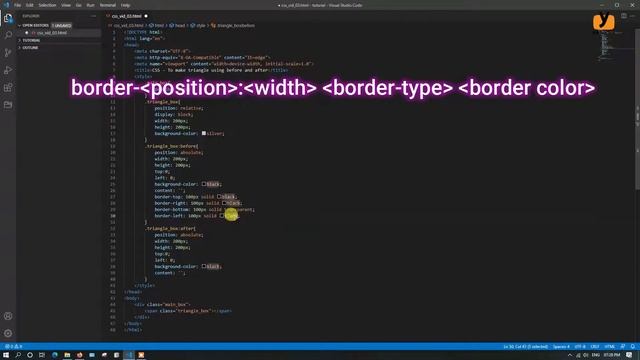Click the CRLF line ending indicator
The image size is (640, 360).
[x=595, y=347]
